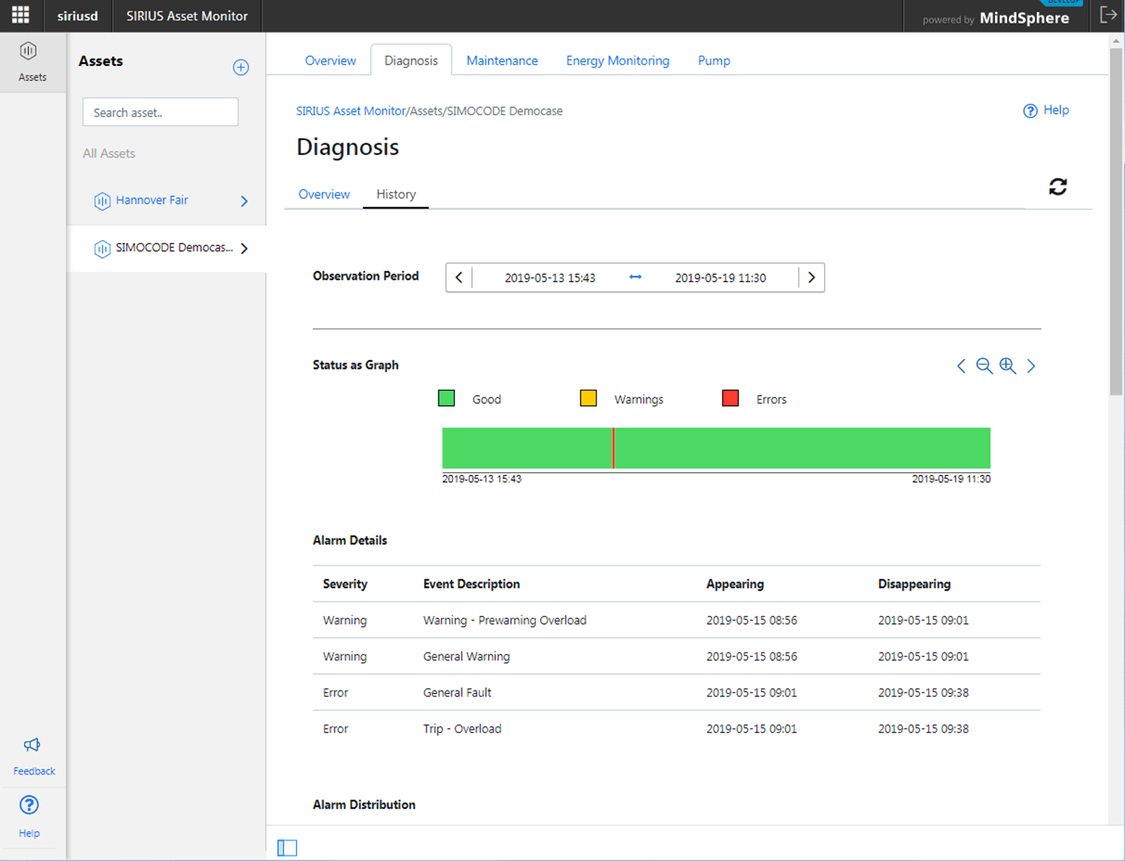Viewport: 1125px width, 861px height.
Task: Click the Help link text top right
Action: point(1056,110)
